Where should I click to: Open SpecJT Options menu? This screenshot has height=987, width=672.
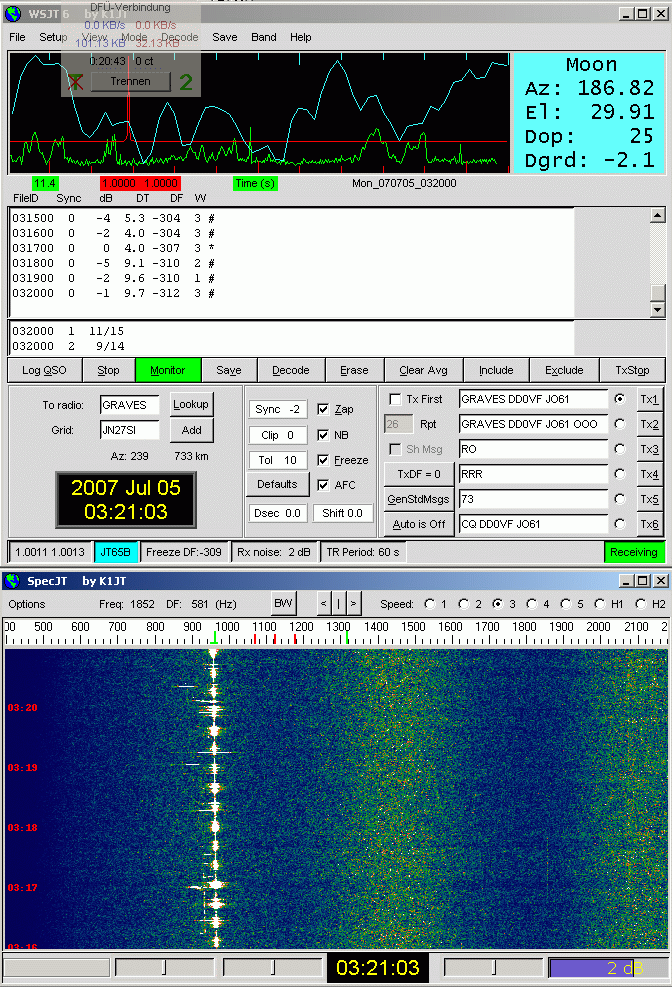point(27,604)
